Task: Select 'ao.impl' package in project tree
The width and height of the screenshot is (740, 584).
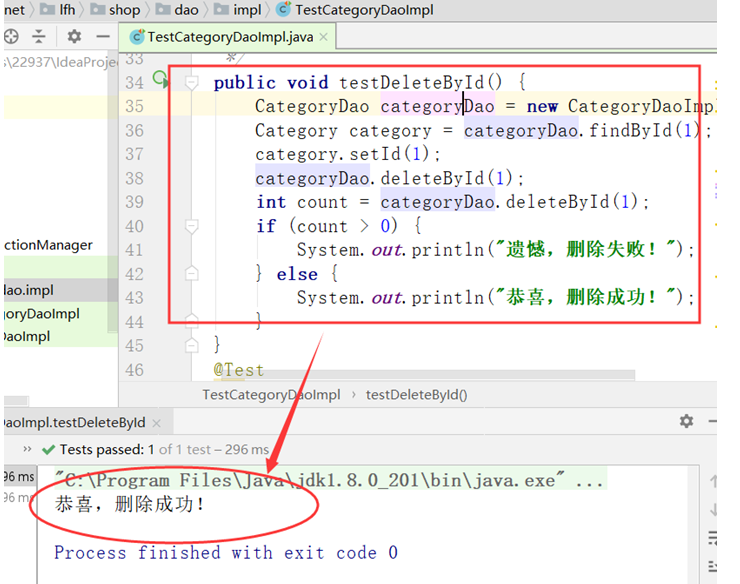Action: [x=29, y=290]
